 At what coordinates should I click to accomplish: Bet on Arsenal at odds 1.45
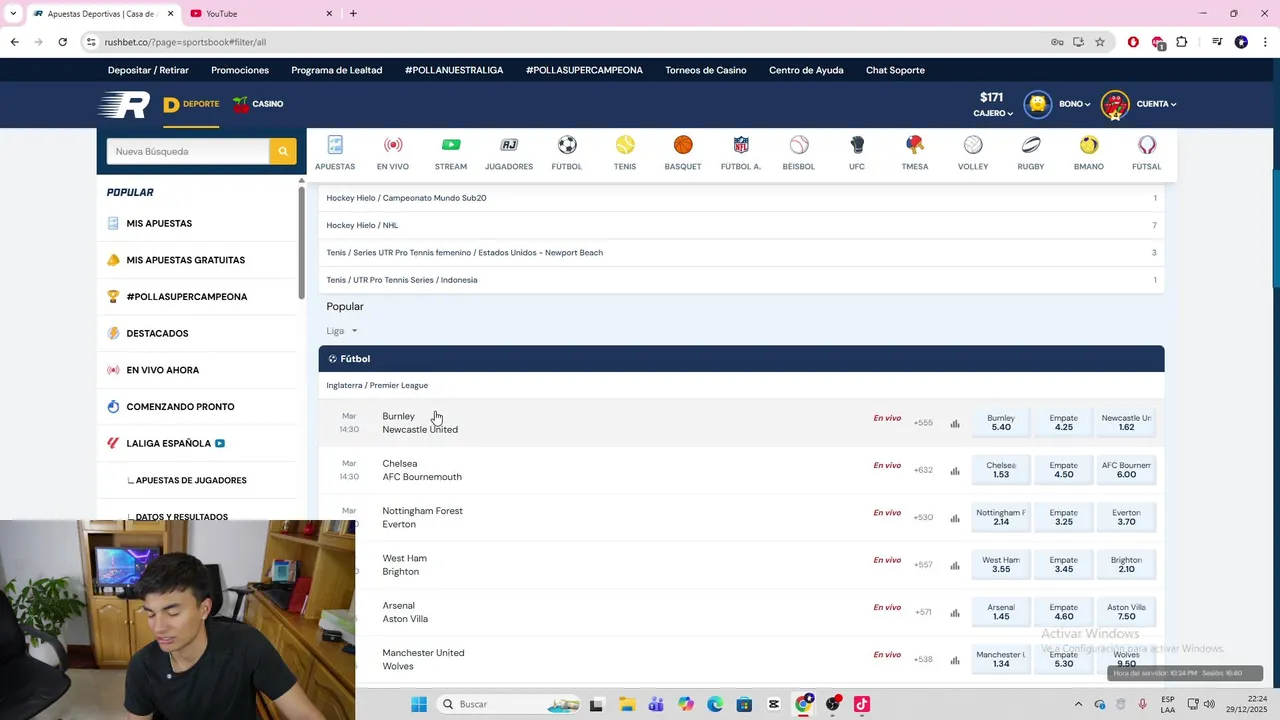[x=1001, y=612]
